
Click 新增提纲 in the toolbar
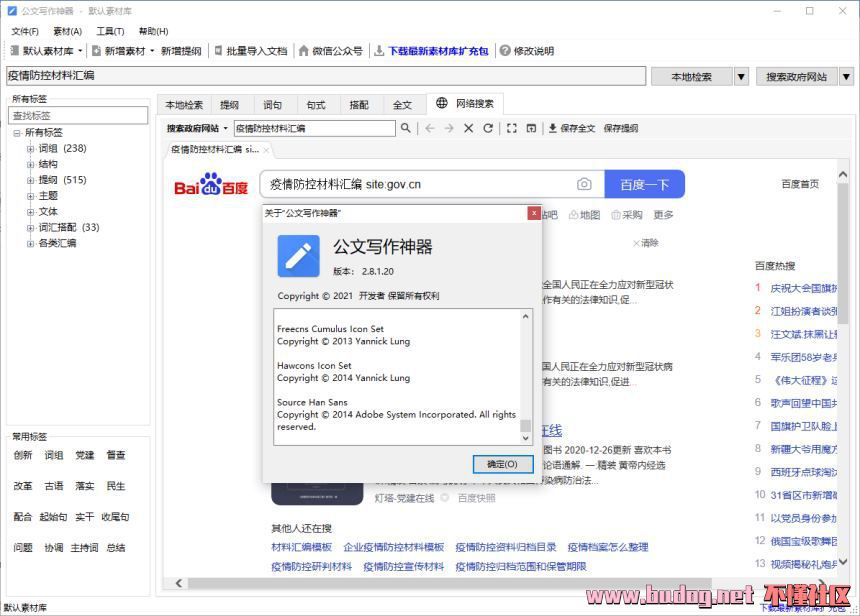pos(181,51)
